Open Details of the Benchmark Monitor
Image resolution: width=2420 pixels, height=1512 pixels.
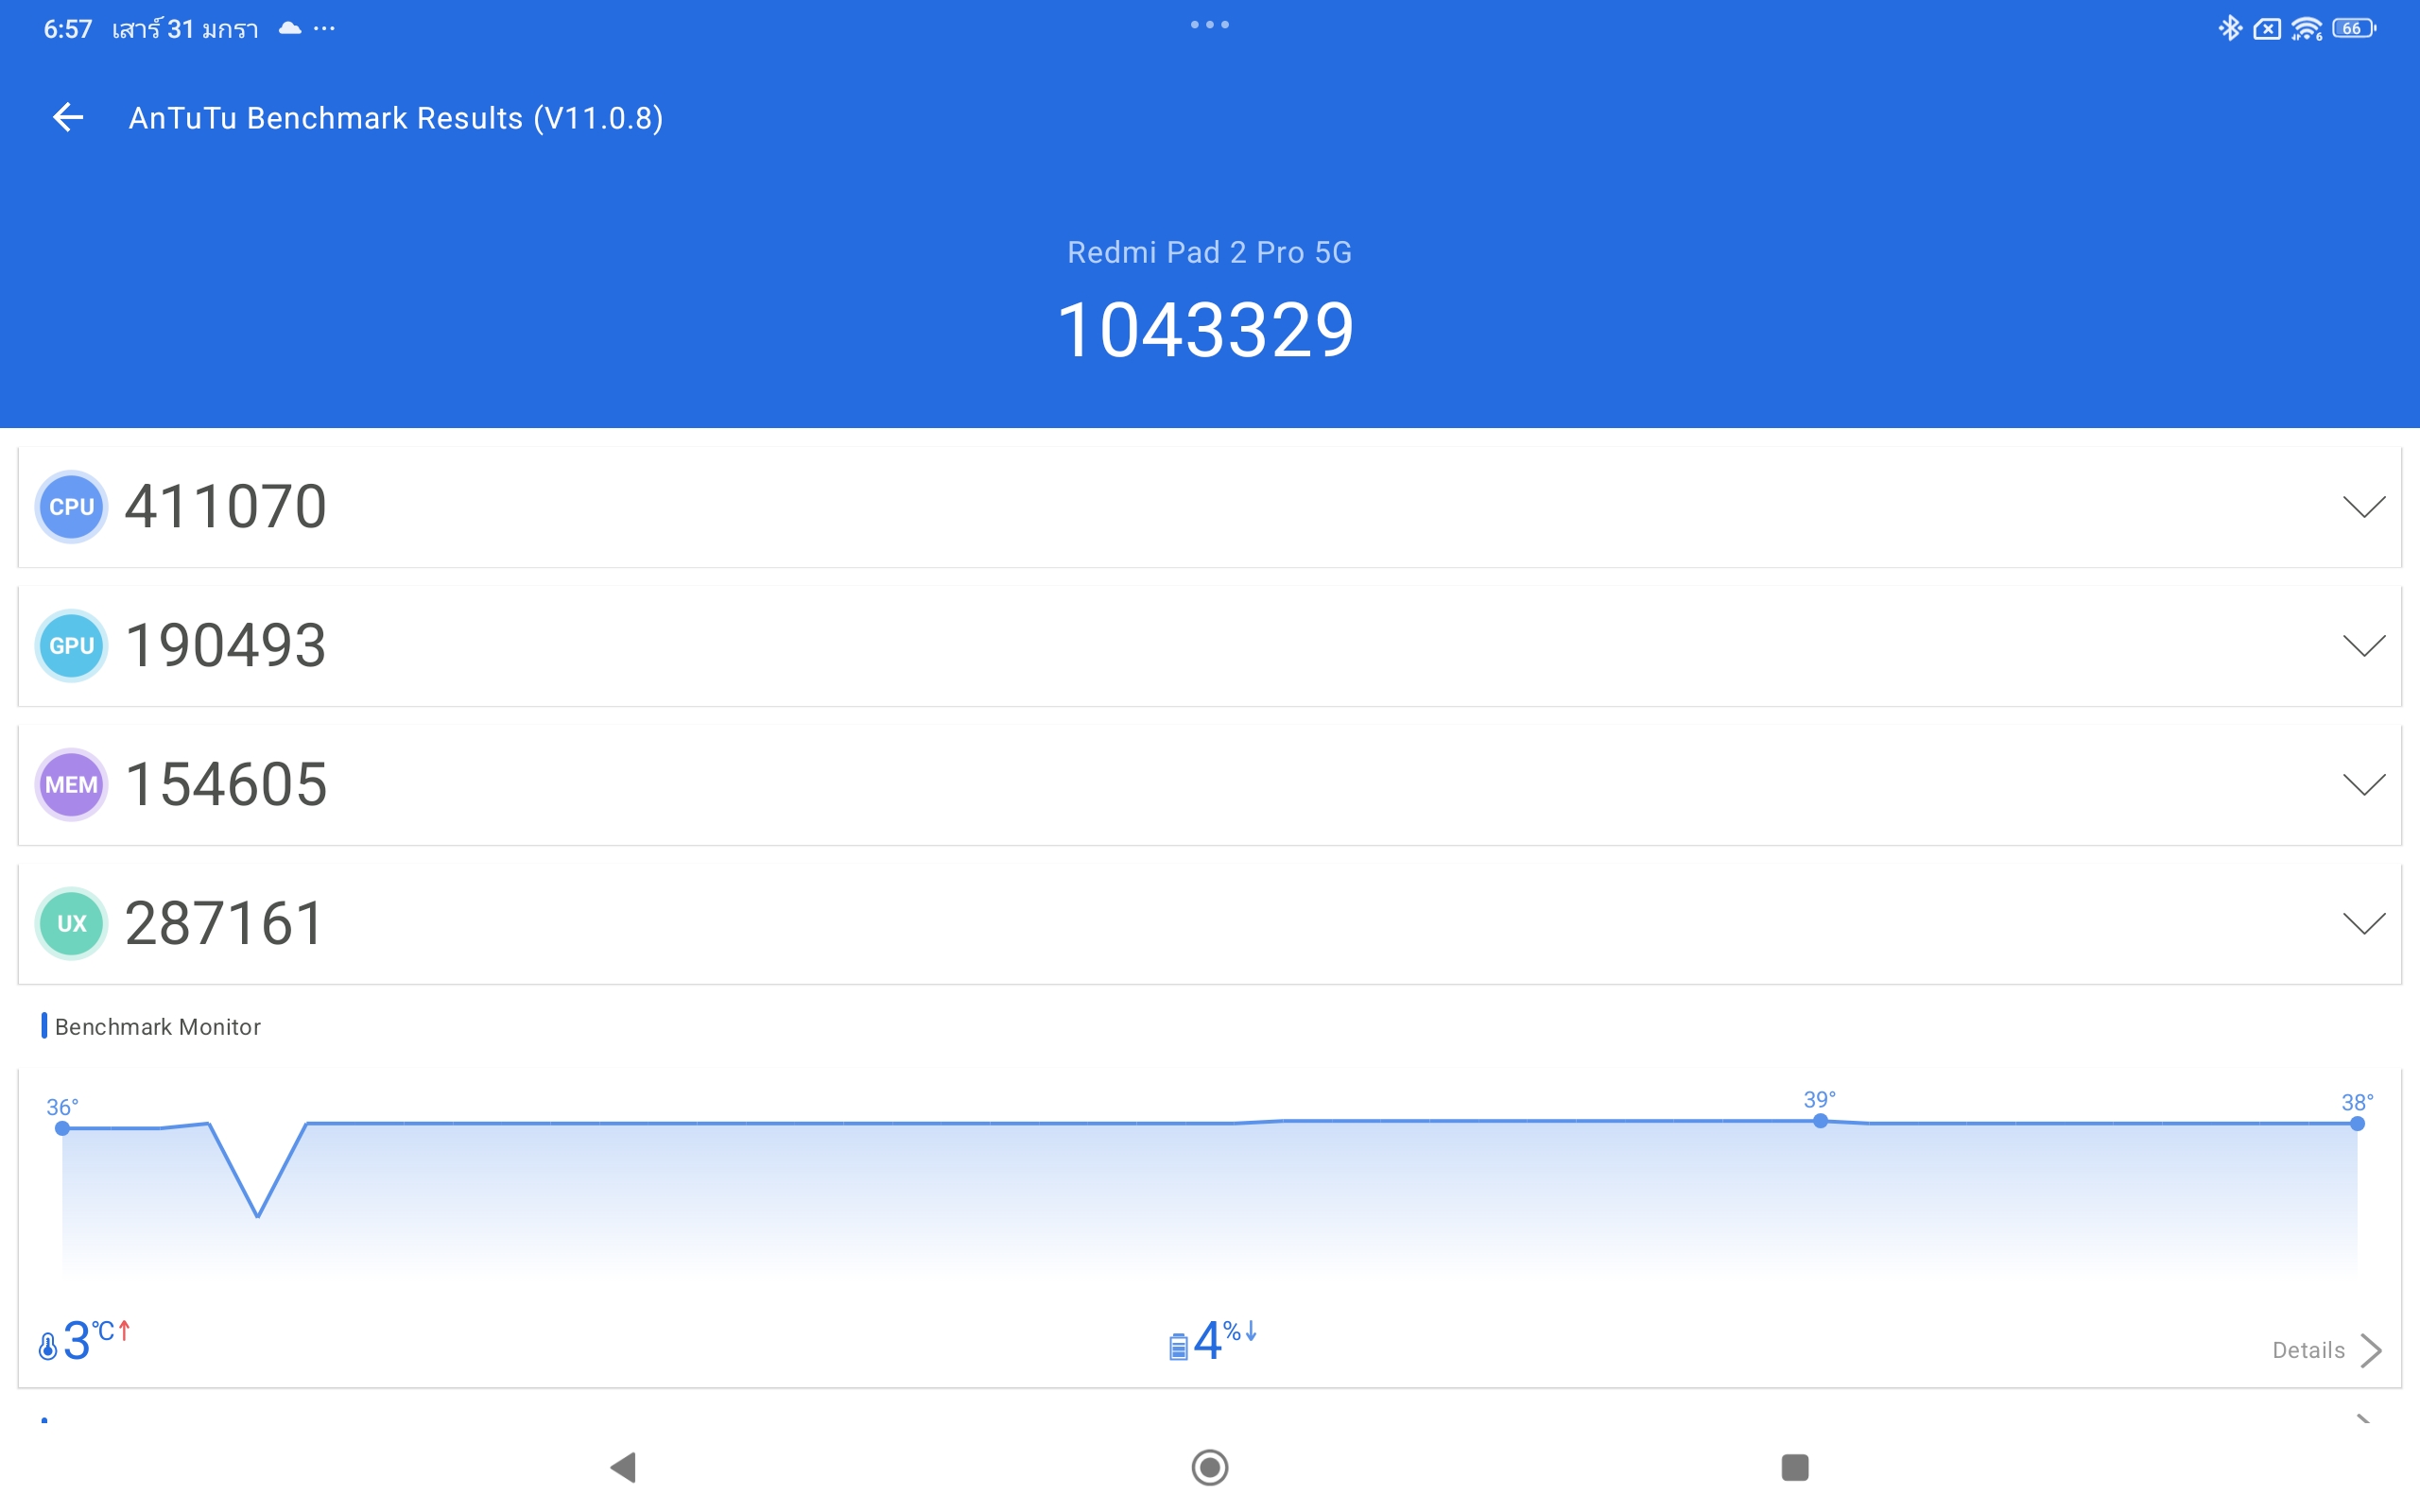tap(2326, 1350)
